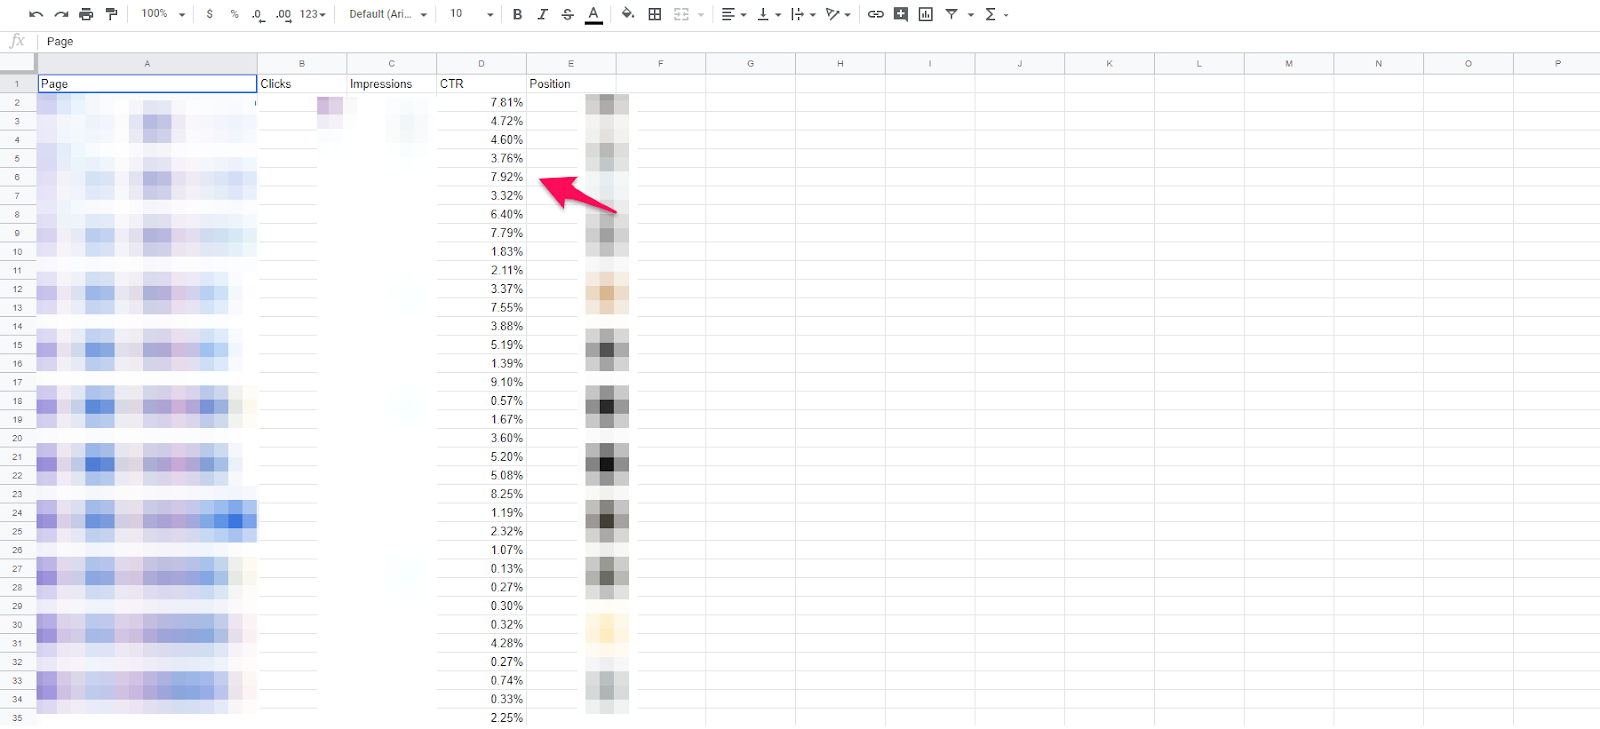
Task: Select column H header
Action: point(840,63)
